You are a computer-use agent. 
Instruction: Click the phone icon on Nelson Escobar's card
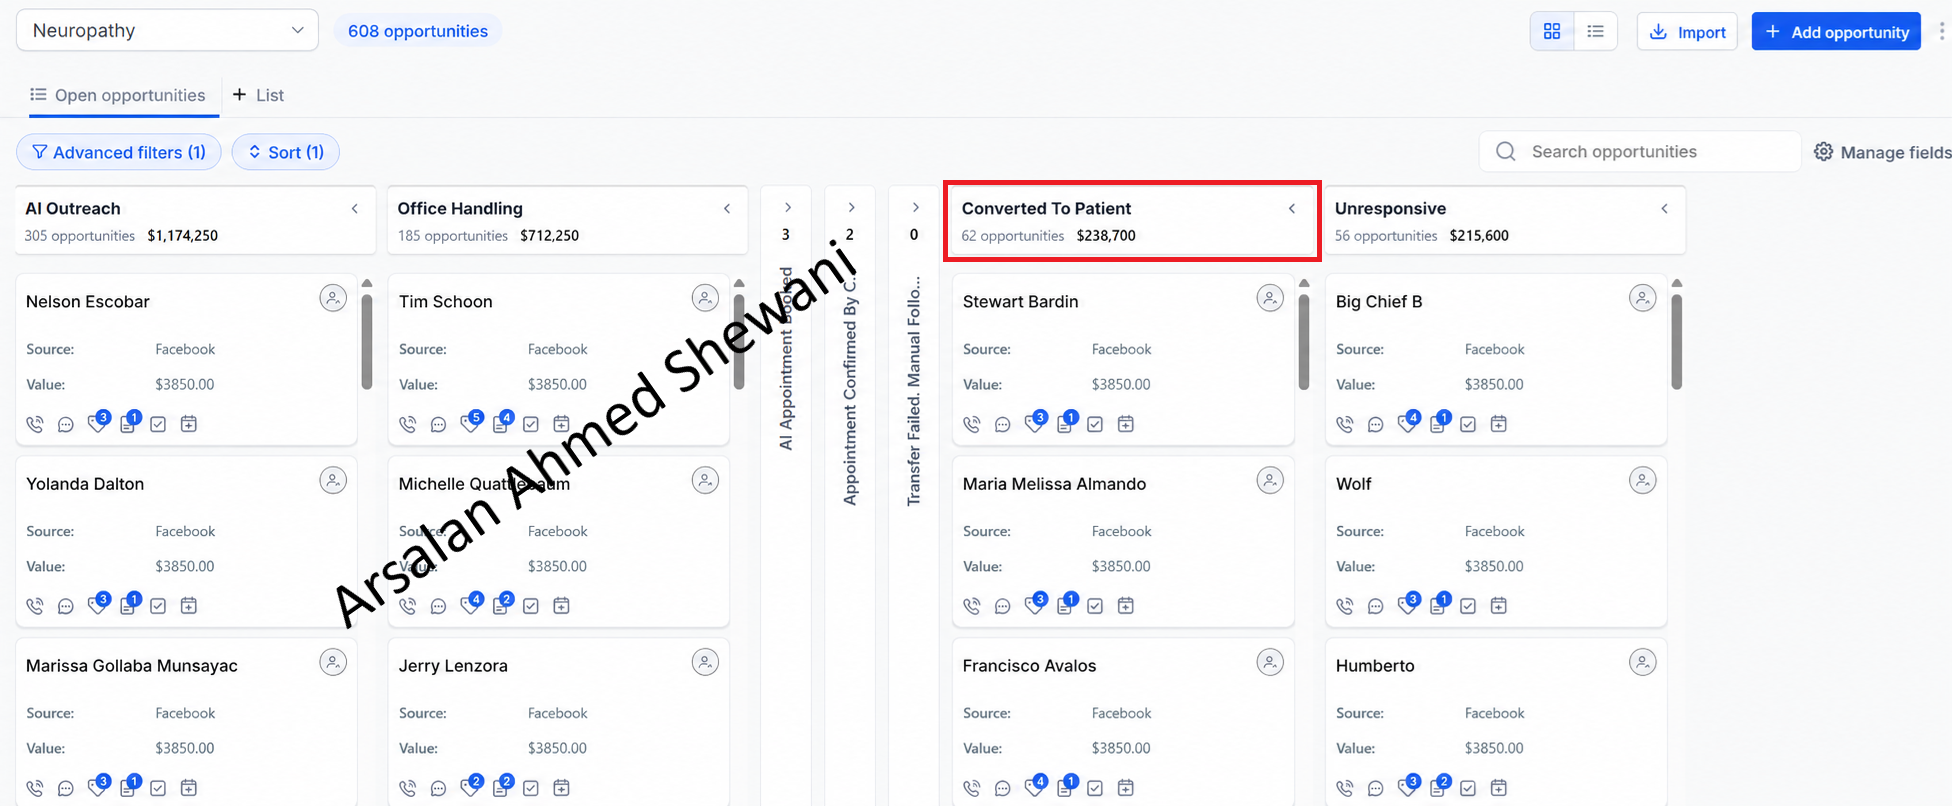(x=35, y=424)
